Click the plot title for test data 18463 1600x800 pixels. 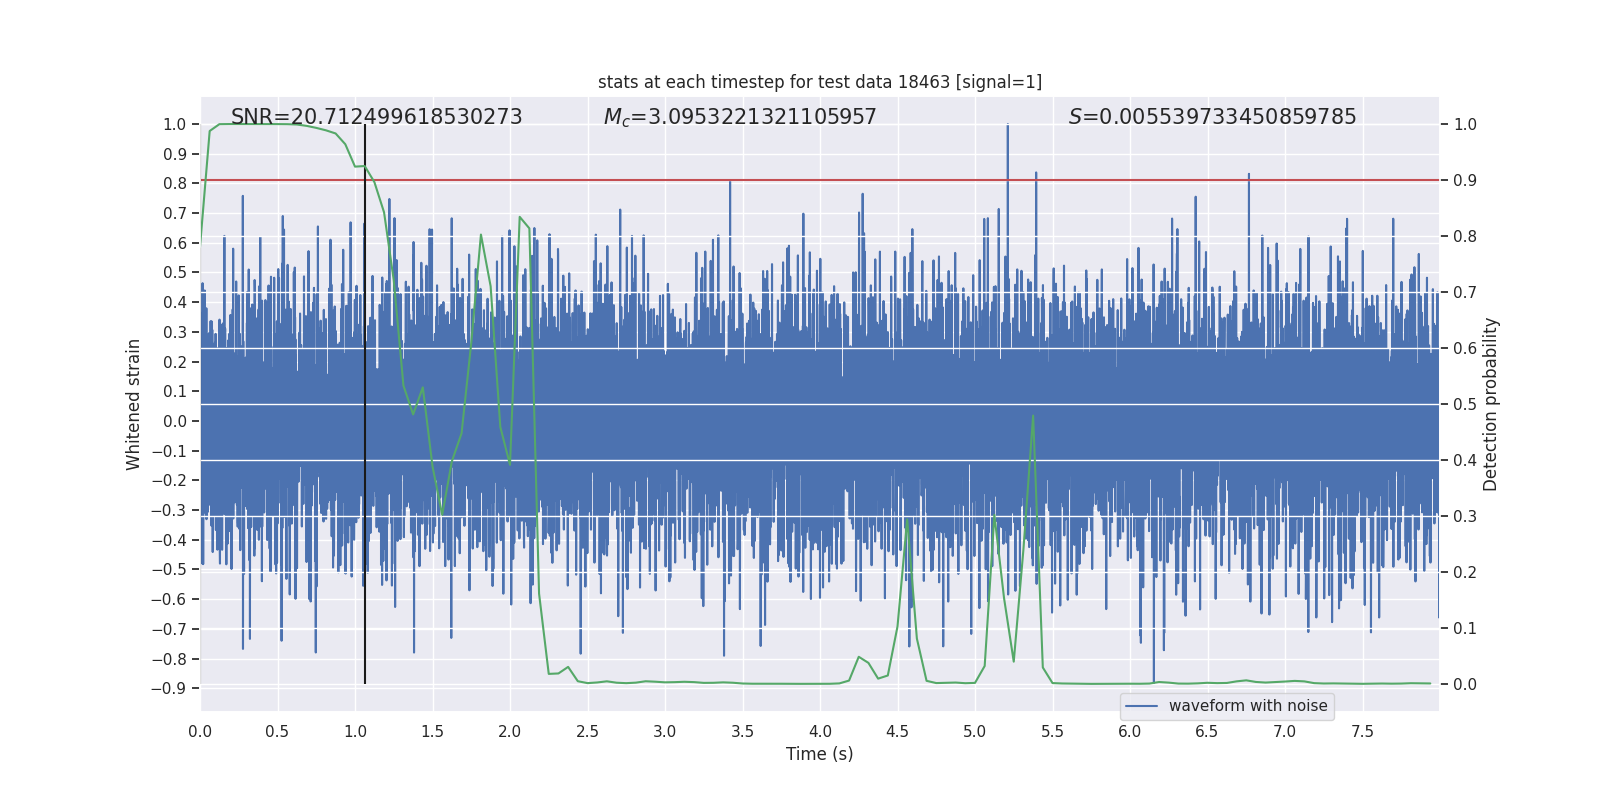click(819, 82)
